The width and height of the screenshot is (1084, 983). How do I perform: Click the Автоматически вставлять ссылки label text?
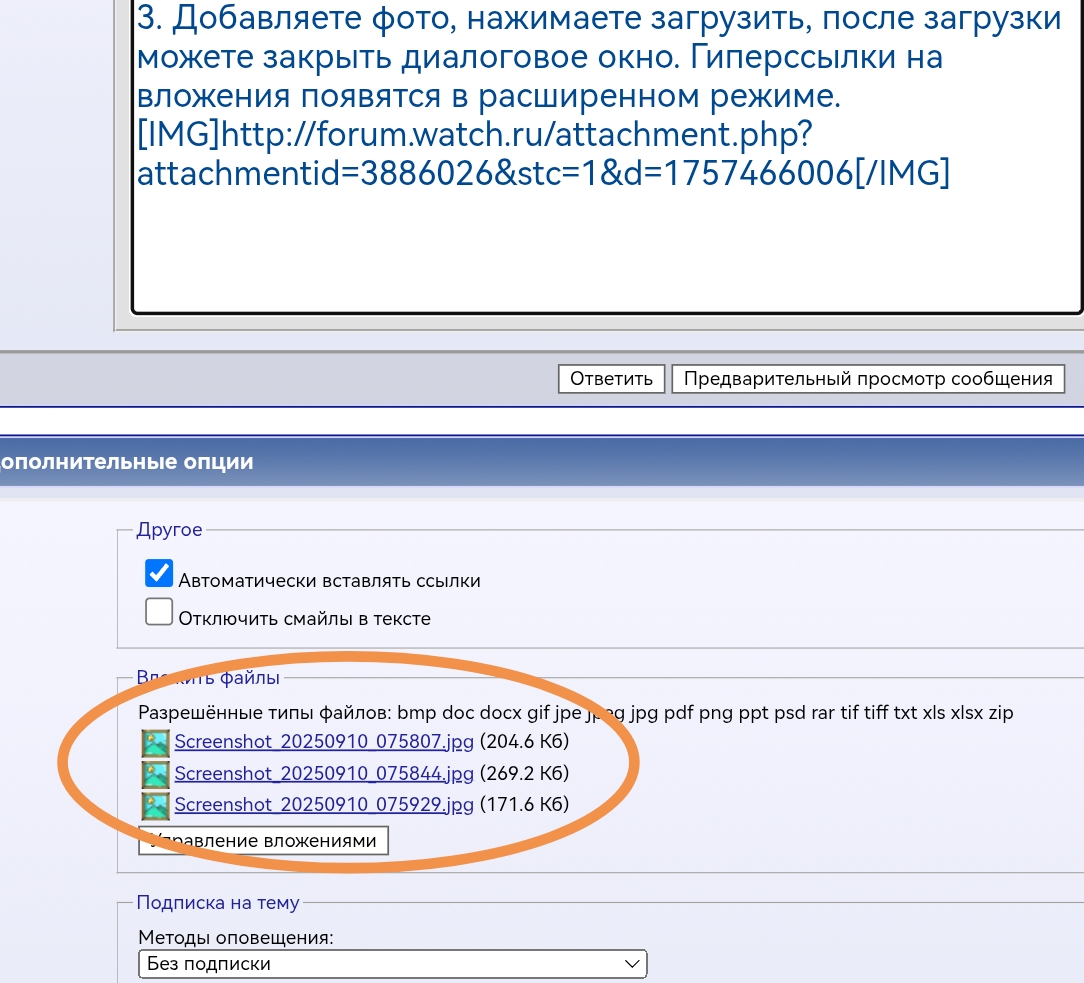[329, 580]
